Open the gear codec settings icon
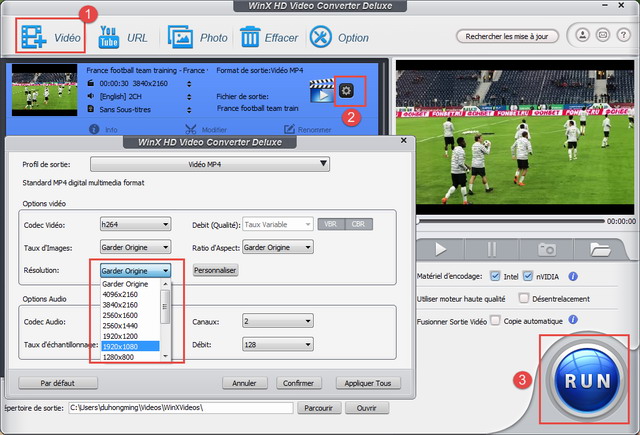640x435 pixels. (347, 90)
